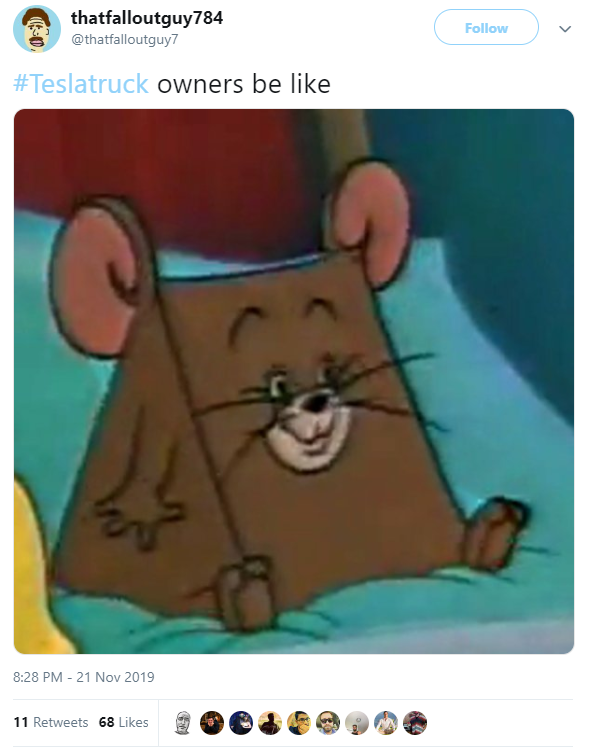Viewport: 597px width, 756px height.
Task: Click the tweet text 'owners be like'
Action: pos(244,84)
